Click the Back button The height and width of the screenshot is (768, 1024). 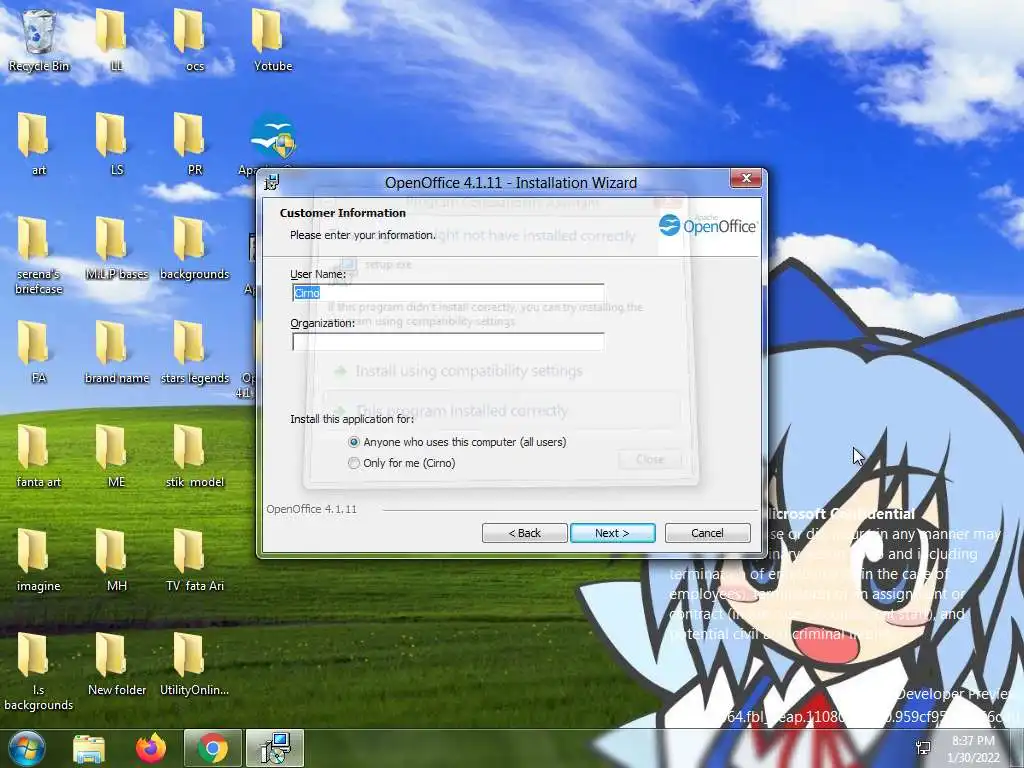point(524,533)
